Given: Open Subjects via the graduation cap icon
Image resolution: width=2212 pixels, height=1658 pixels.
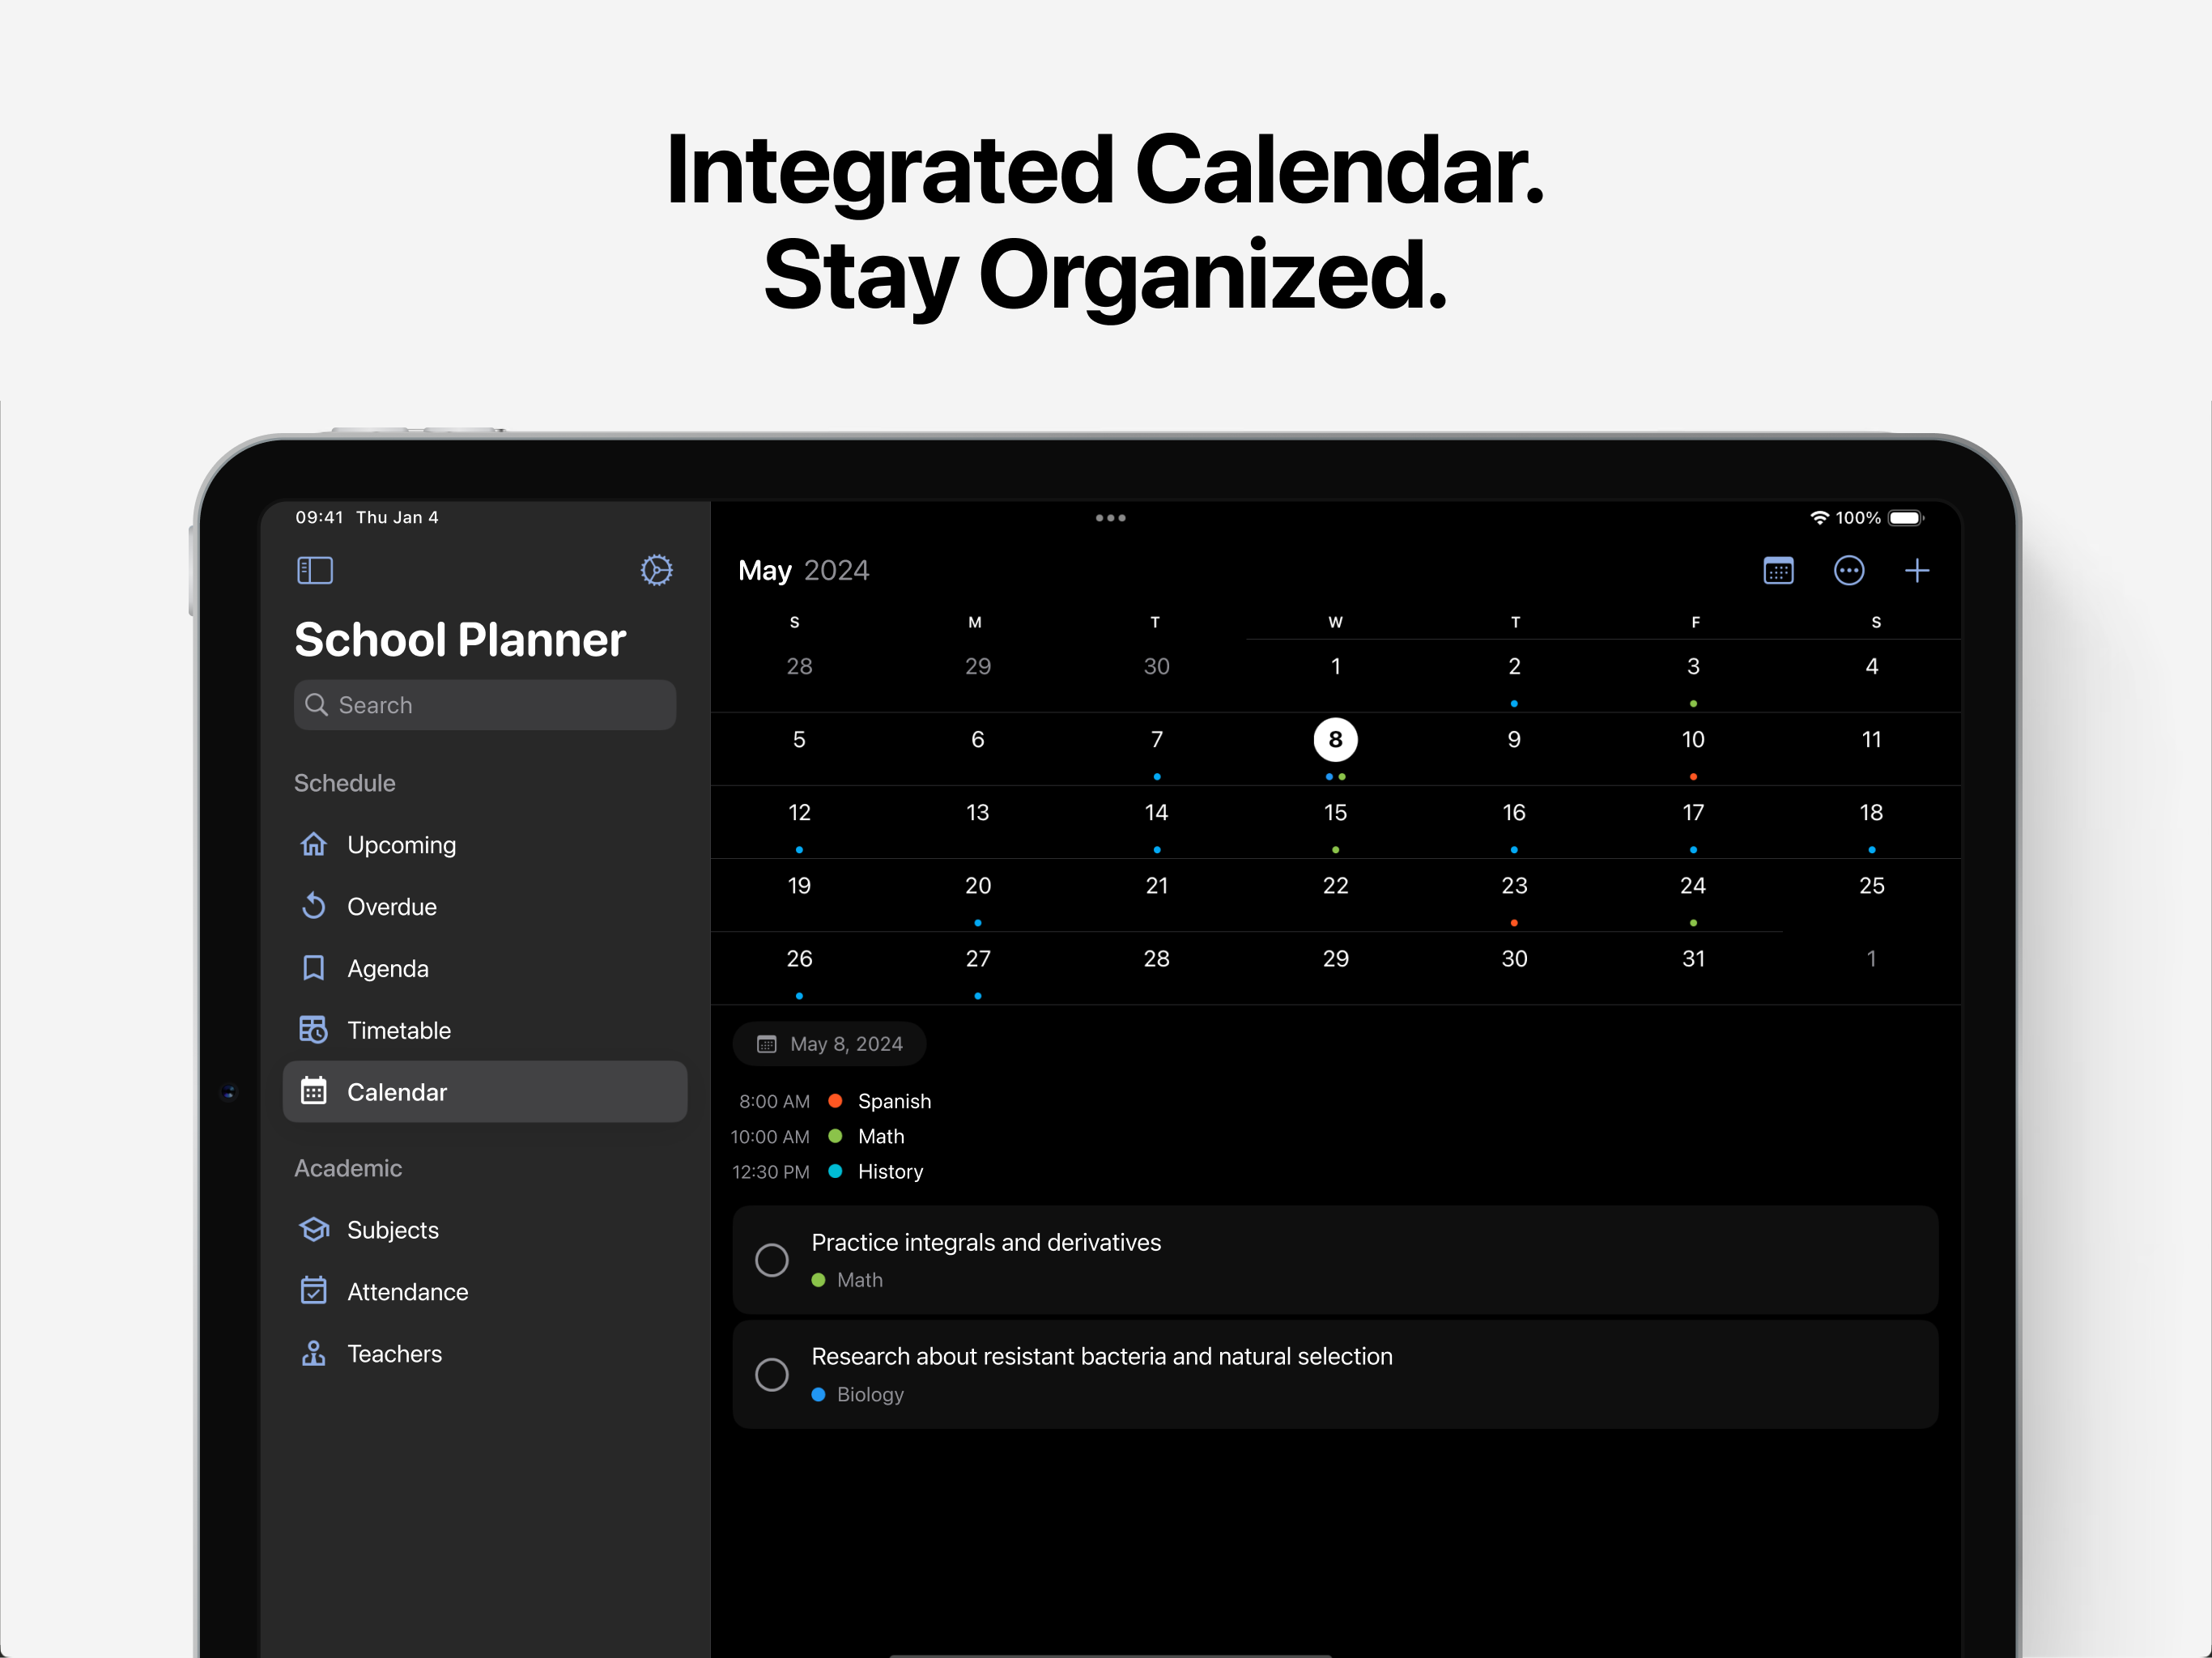Looking at the screenshot, I should pos(313,1229).
